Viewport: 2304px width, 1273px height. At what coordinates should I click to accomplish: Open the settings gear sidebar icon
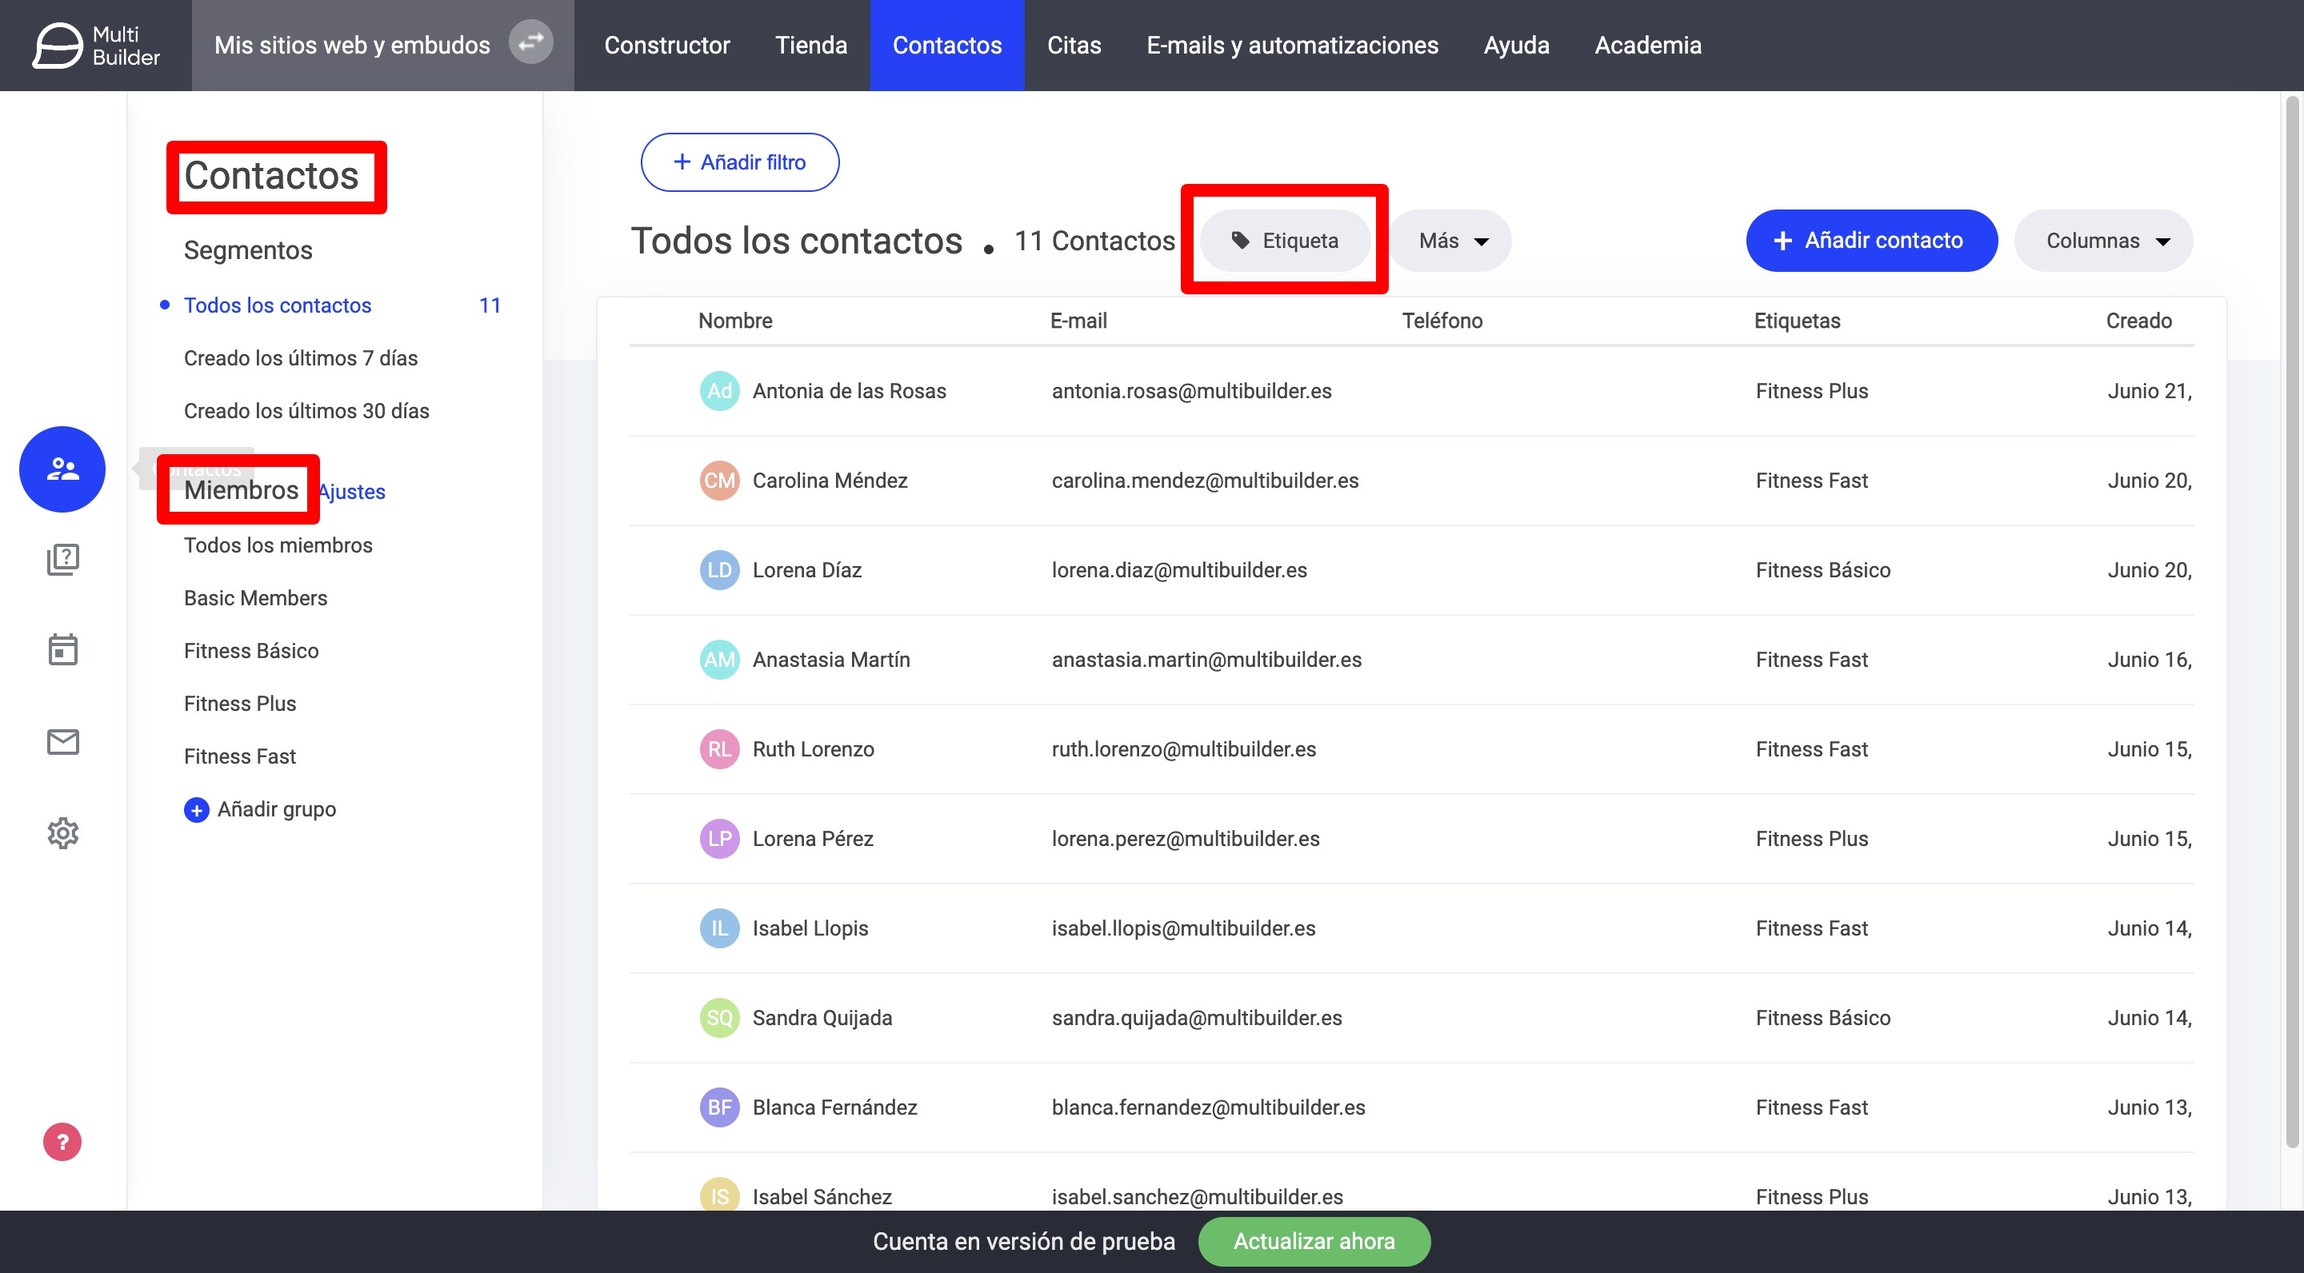[x=62, y=833]
